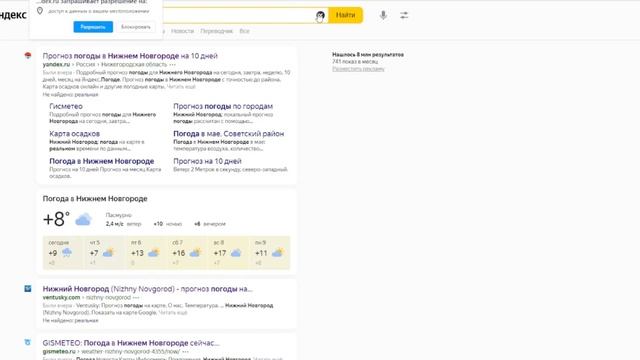
Task: Click the location pin icon in permission popup
Action: point(40,11)
